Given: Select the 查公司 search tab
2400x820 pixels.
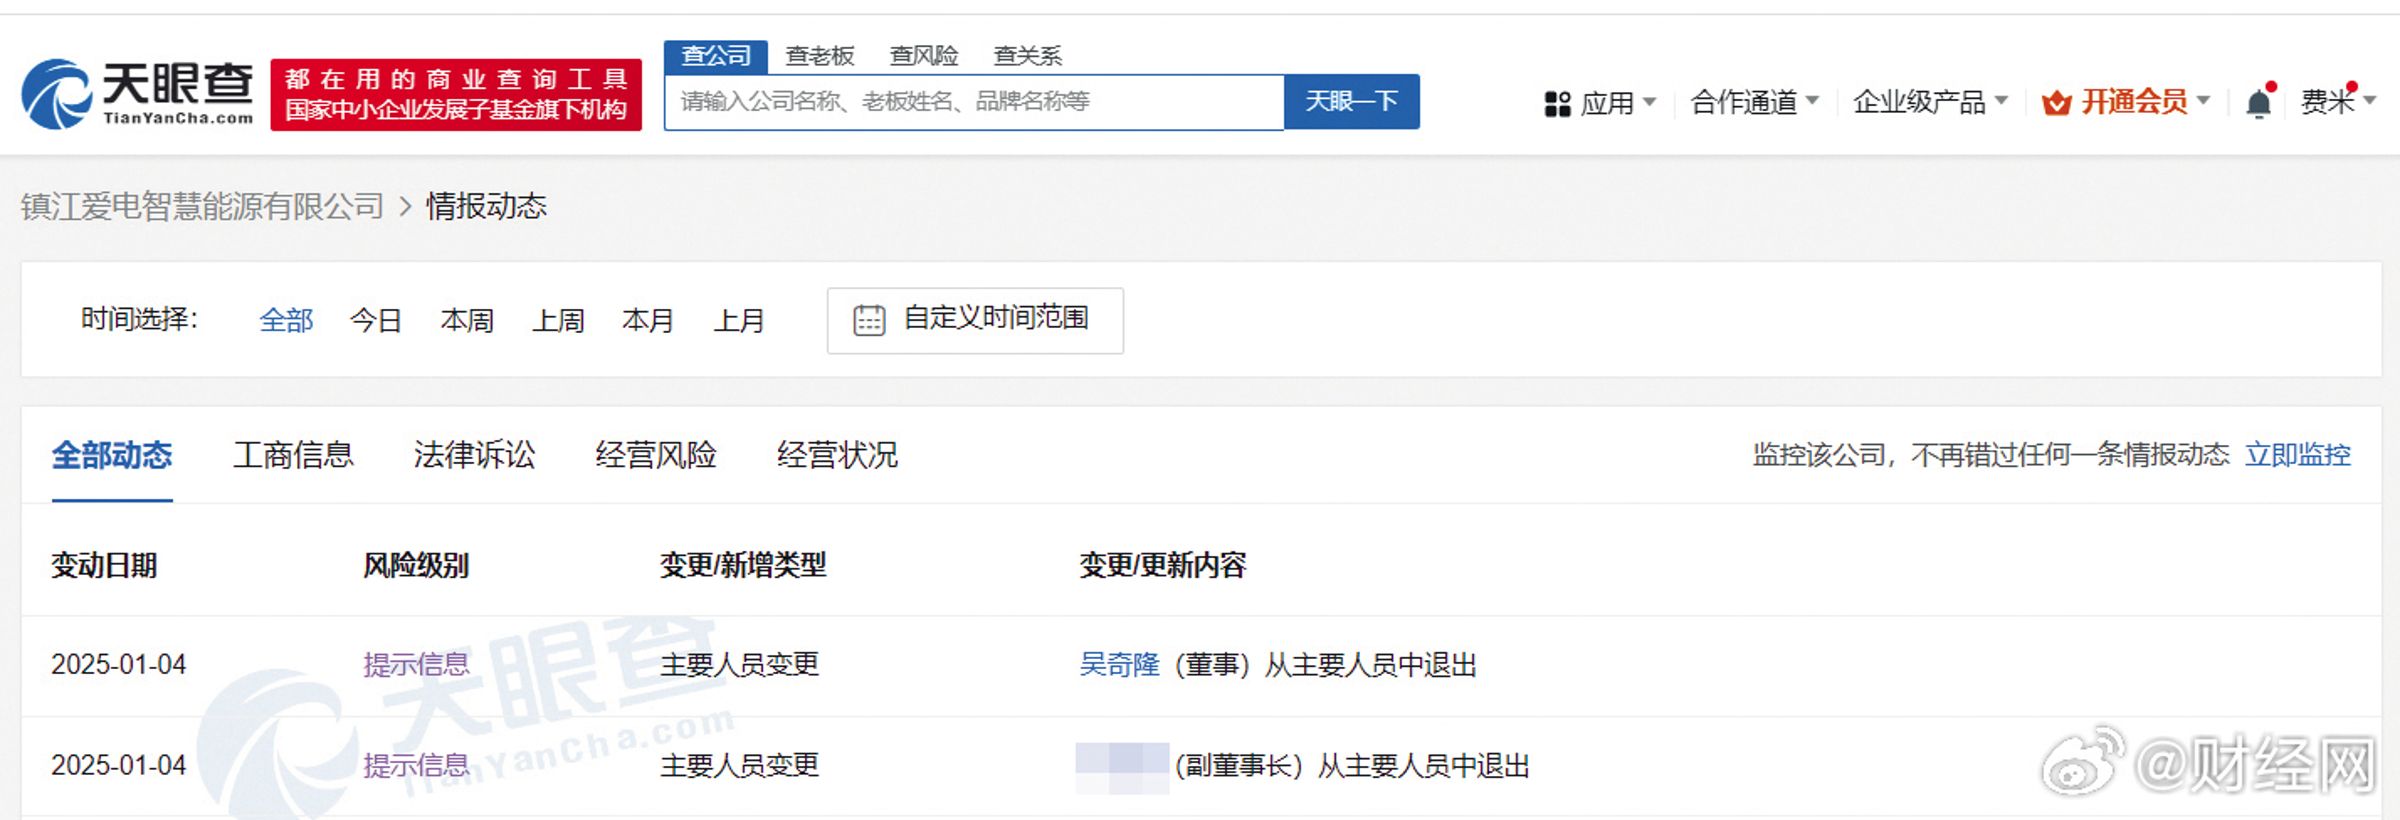Looking at the screenshot, I should click(716, 56).
